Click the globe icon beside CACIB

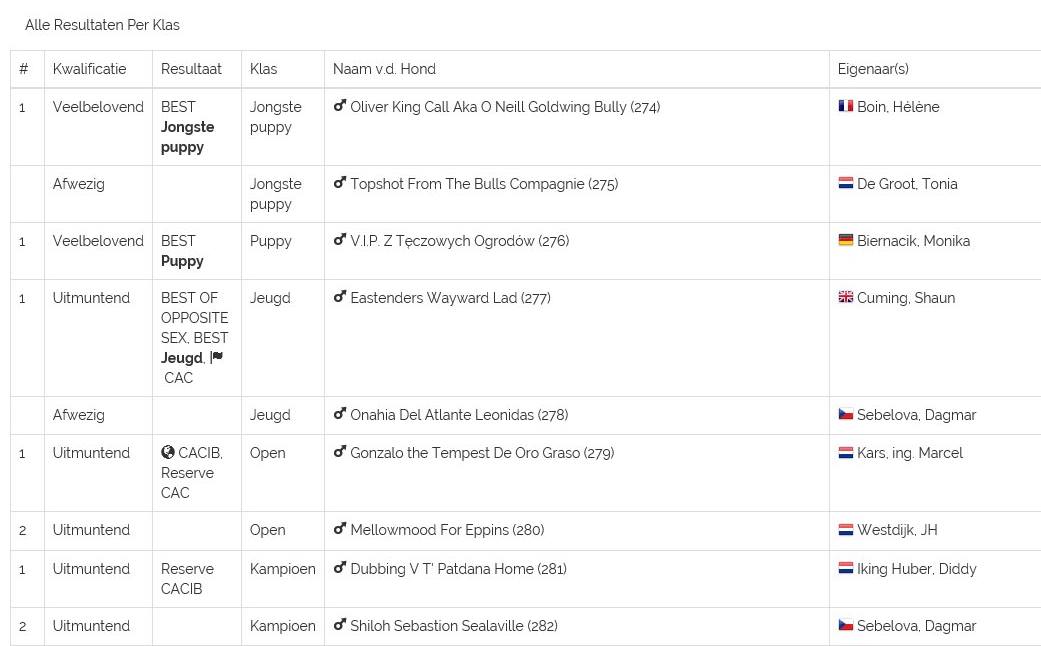(167, 452)
